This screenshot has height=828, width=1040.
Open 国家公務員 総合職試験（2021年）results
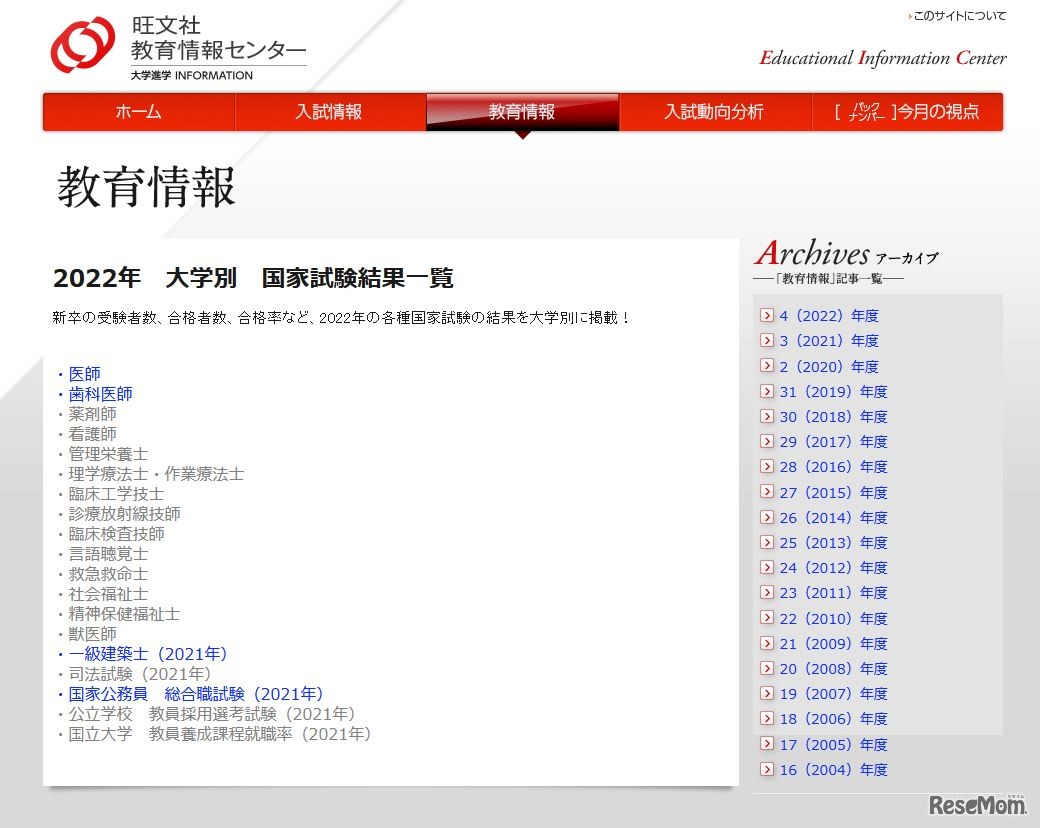tap(195, 693)
